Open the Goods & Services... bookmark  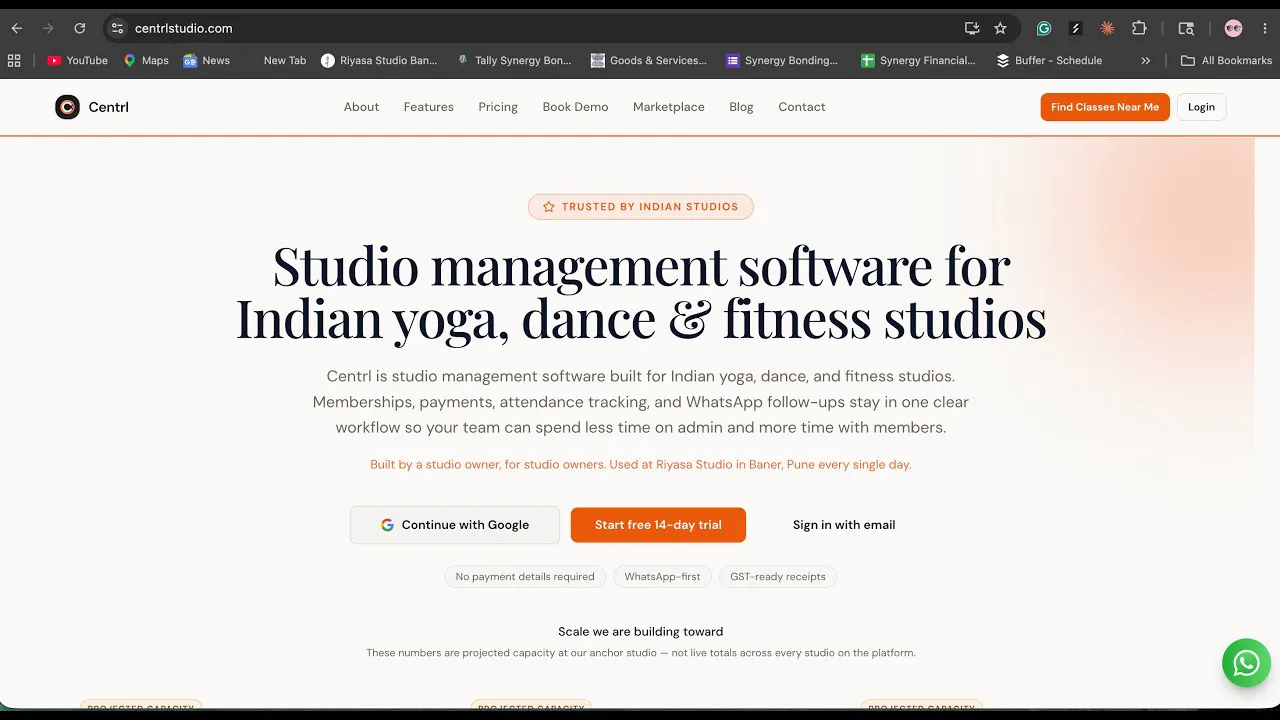649,60
